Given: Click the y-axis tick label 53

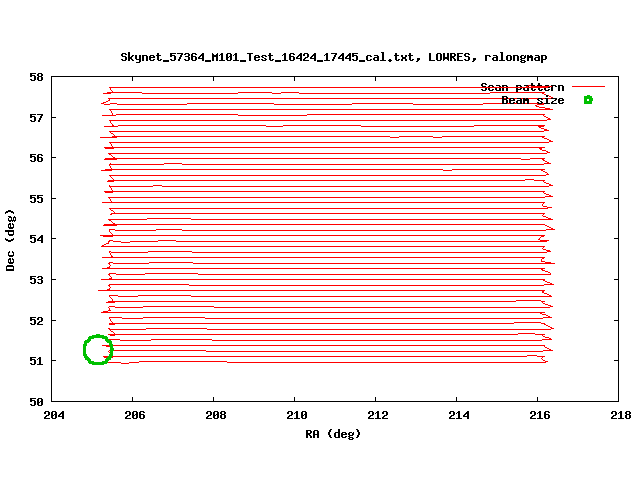Looking at the screenshot, I should click(x=36, y=280).
